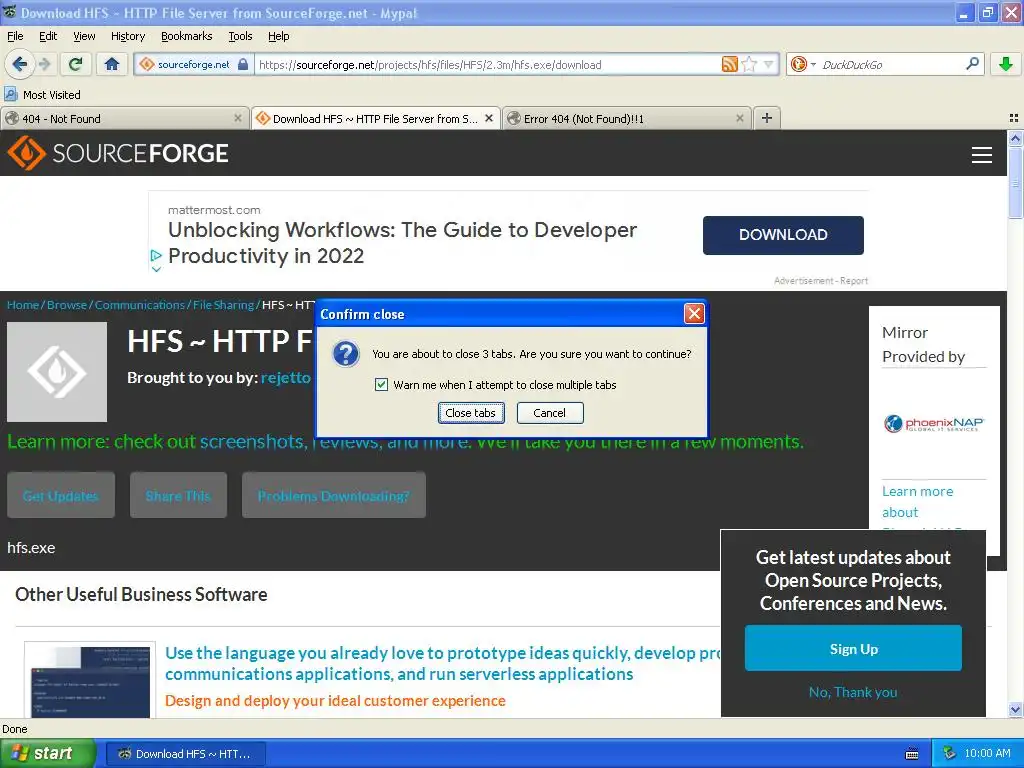Click the 'Download HFS ~ HTT...' taskbar button
1024x768 pixels.
pos(185,754)
